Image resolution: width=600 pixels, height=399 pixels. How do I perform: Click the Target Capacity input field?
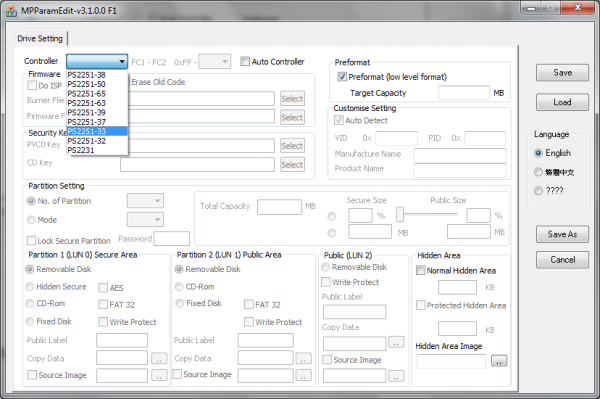click(x=464, y=93)
